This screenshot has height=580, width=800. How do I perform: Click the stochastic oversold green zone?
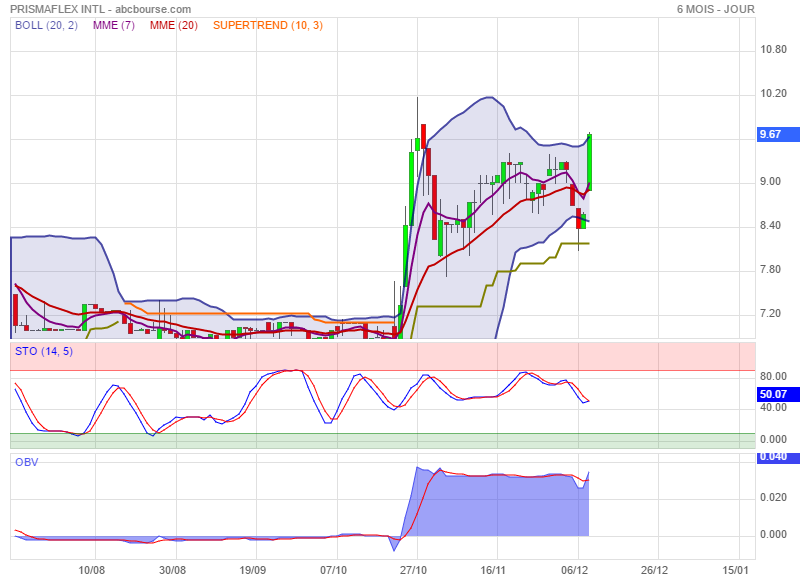(383, 441)
